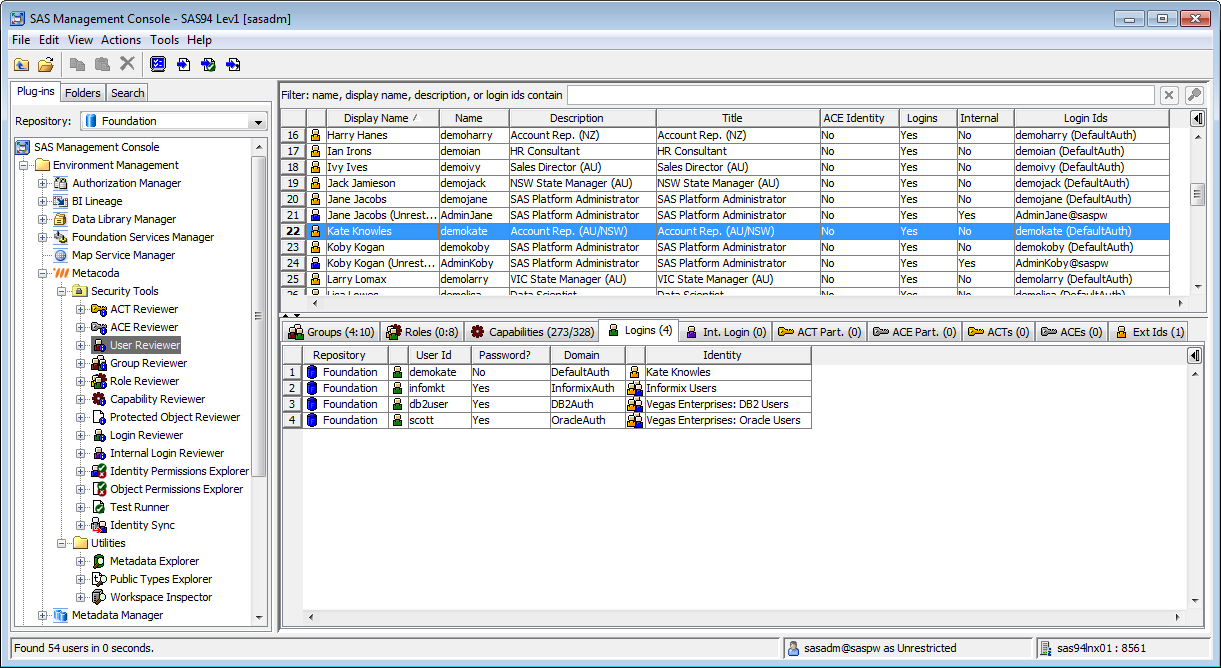Click the column chooser icon above logins table
This screenshot has width=1221, height=668.
pos(1194,355)
